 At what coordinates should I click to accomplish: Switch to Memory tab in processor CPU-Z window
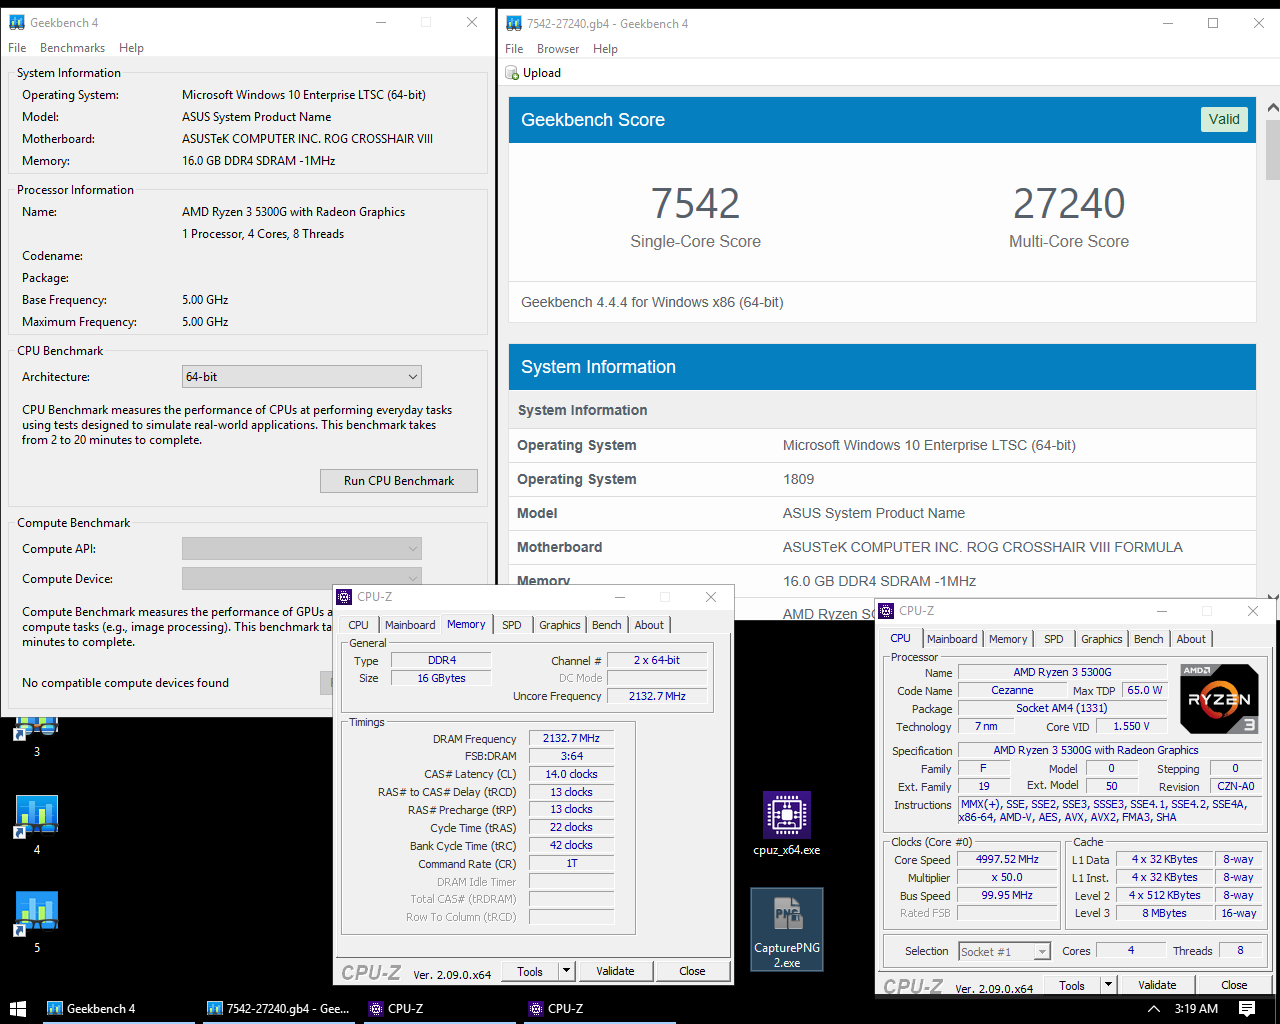point(1008,639)
